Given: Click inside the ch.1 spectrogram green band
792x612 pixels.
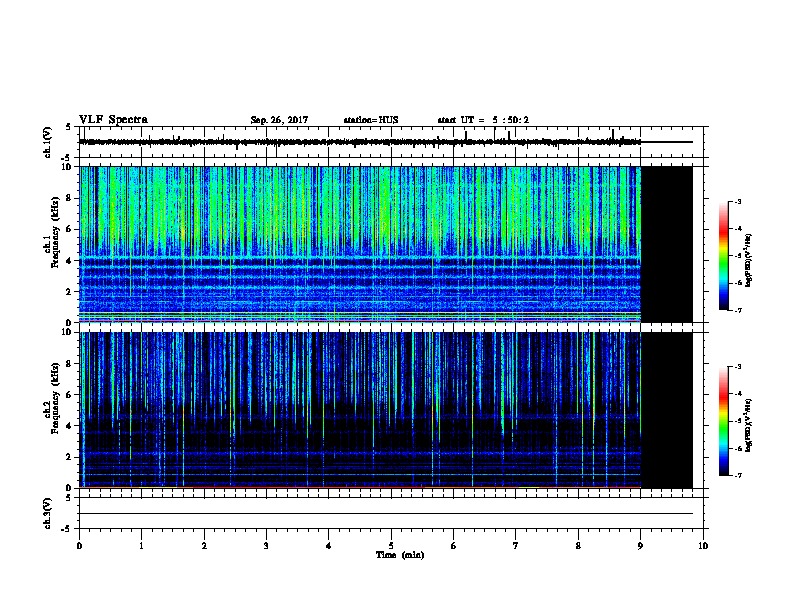Looking at the screenshot, I should [x=360, y=207].
